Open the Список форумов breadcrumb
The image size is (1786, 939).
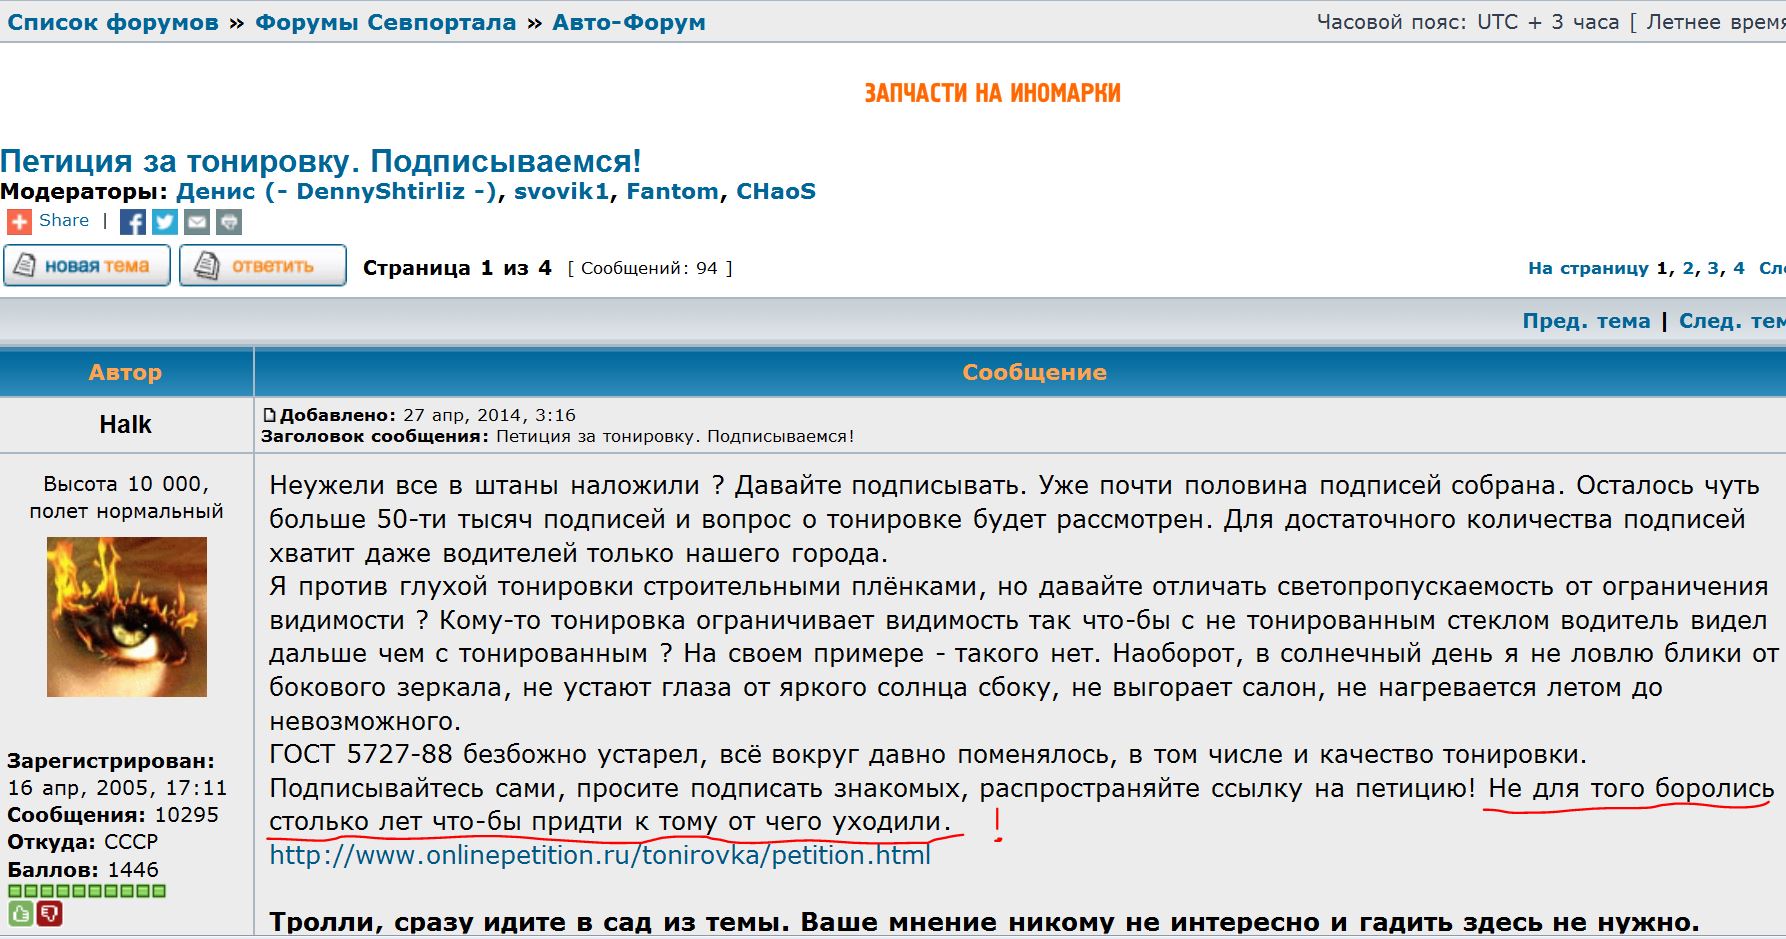click(113, 22)
